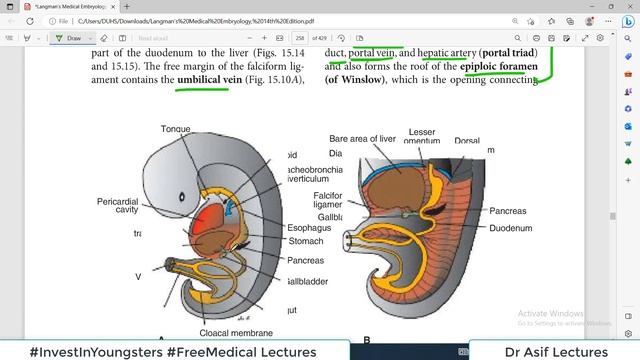Toggle the PDF table of contents
The image size is (640, 360).
(9, 38)
